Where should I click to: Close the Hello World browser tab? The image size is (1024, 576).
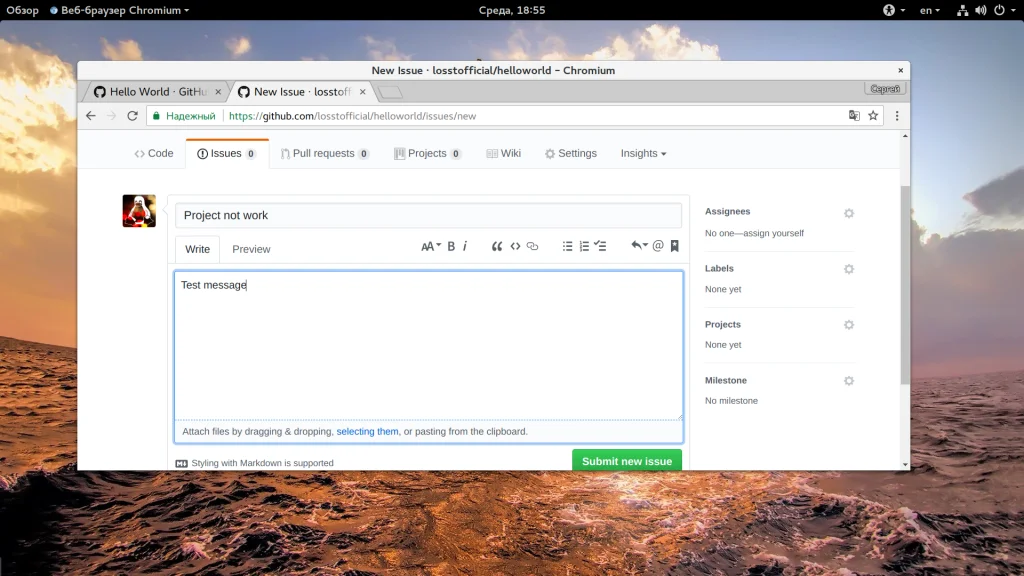(x=218, y=92)
